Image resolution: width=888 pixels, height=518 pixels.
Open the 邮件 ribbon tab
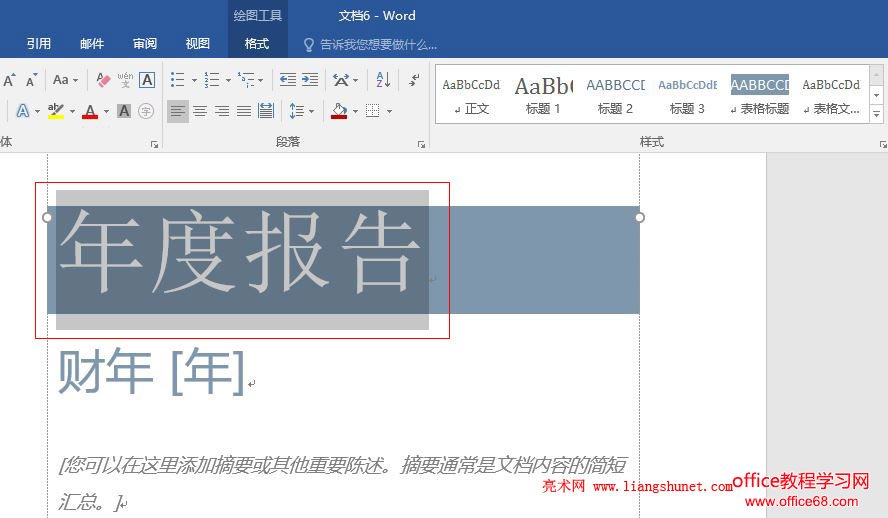(x=92, y=44)
